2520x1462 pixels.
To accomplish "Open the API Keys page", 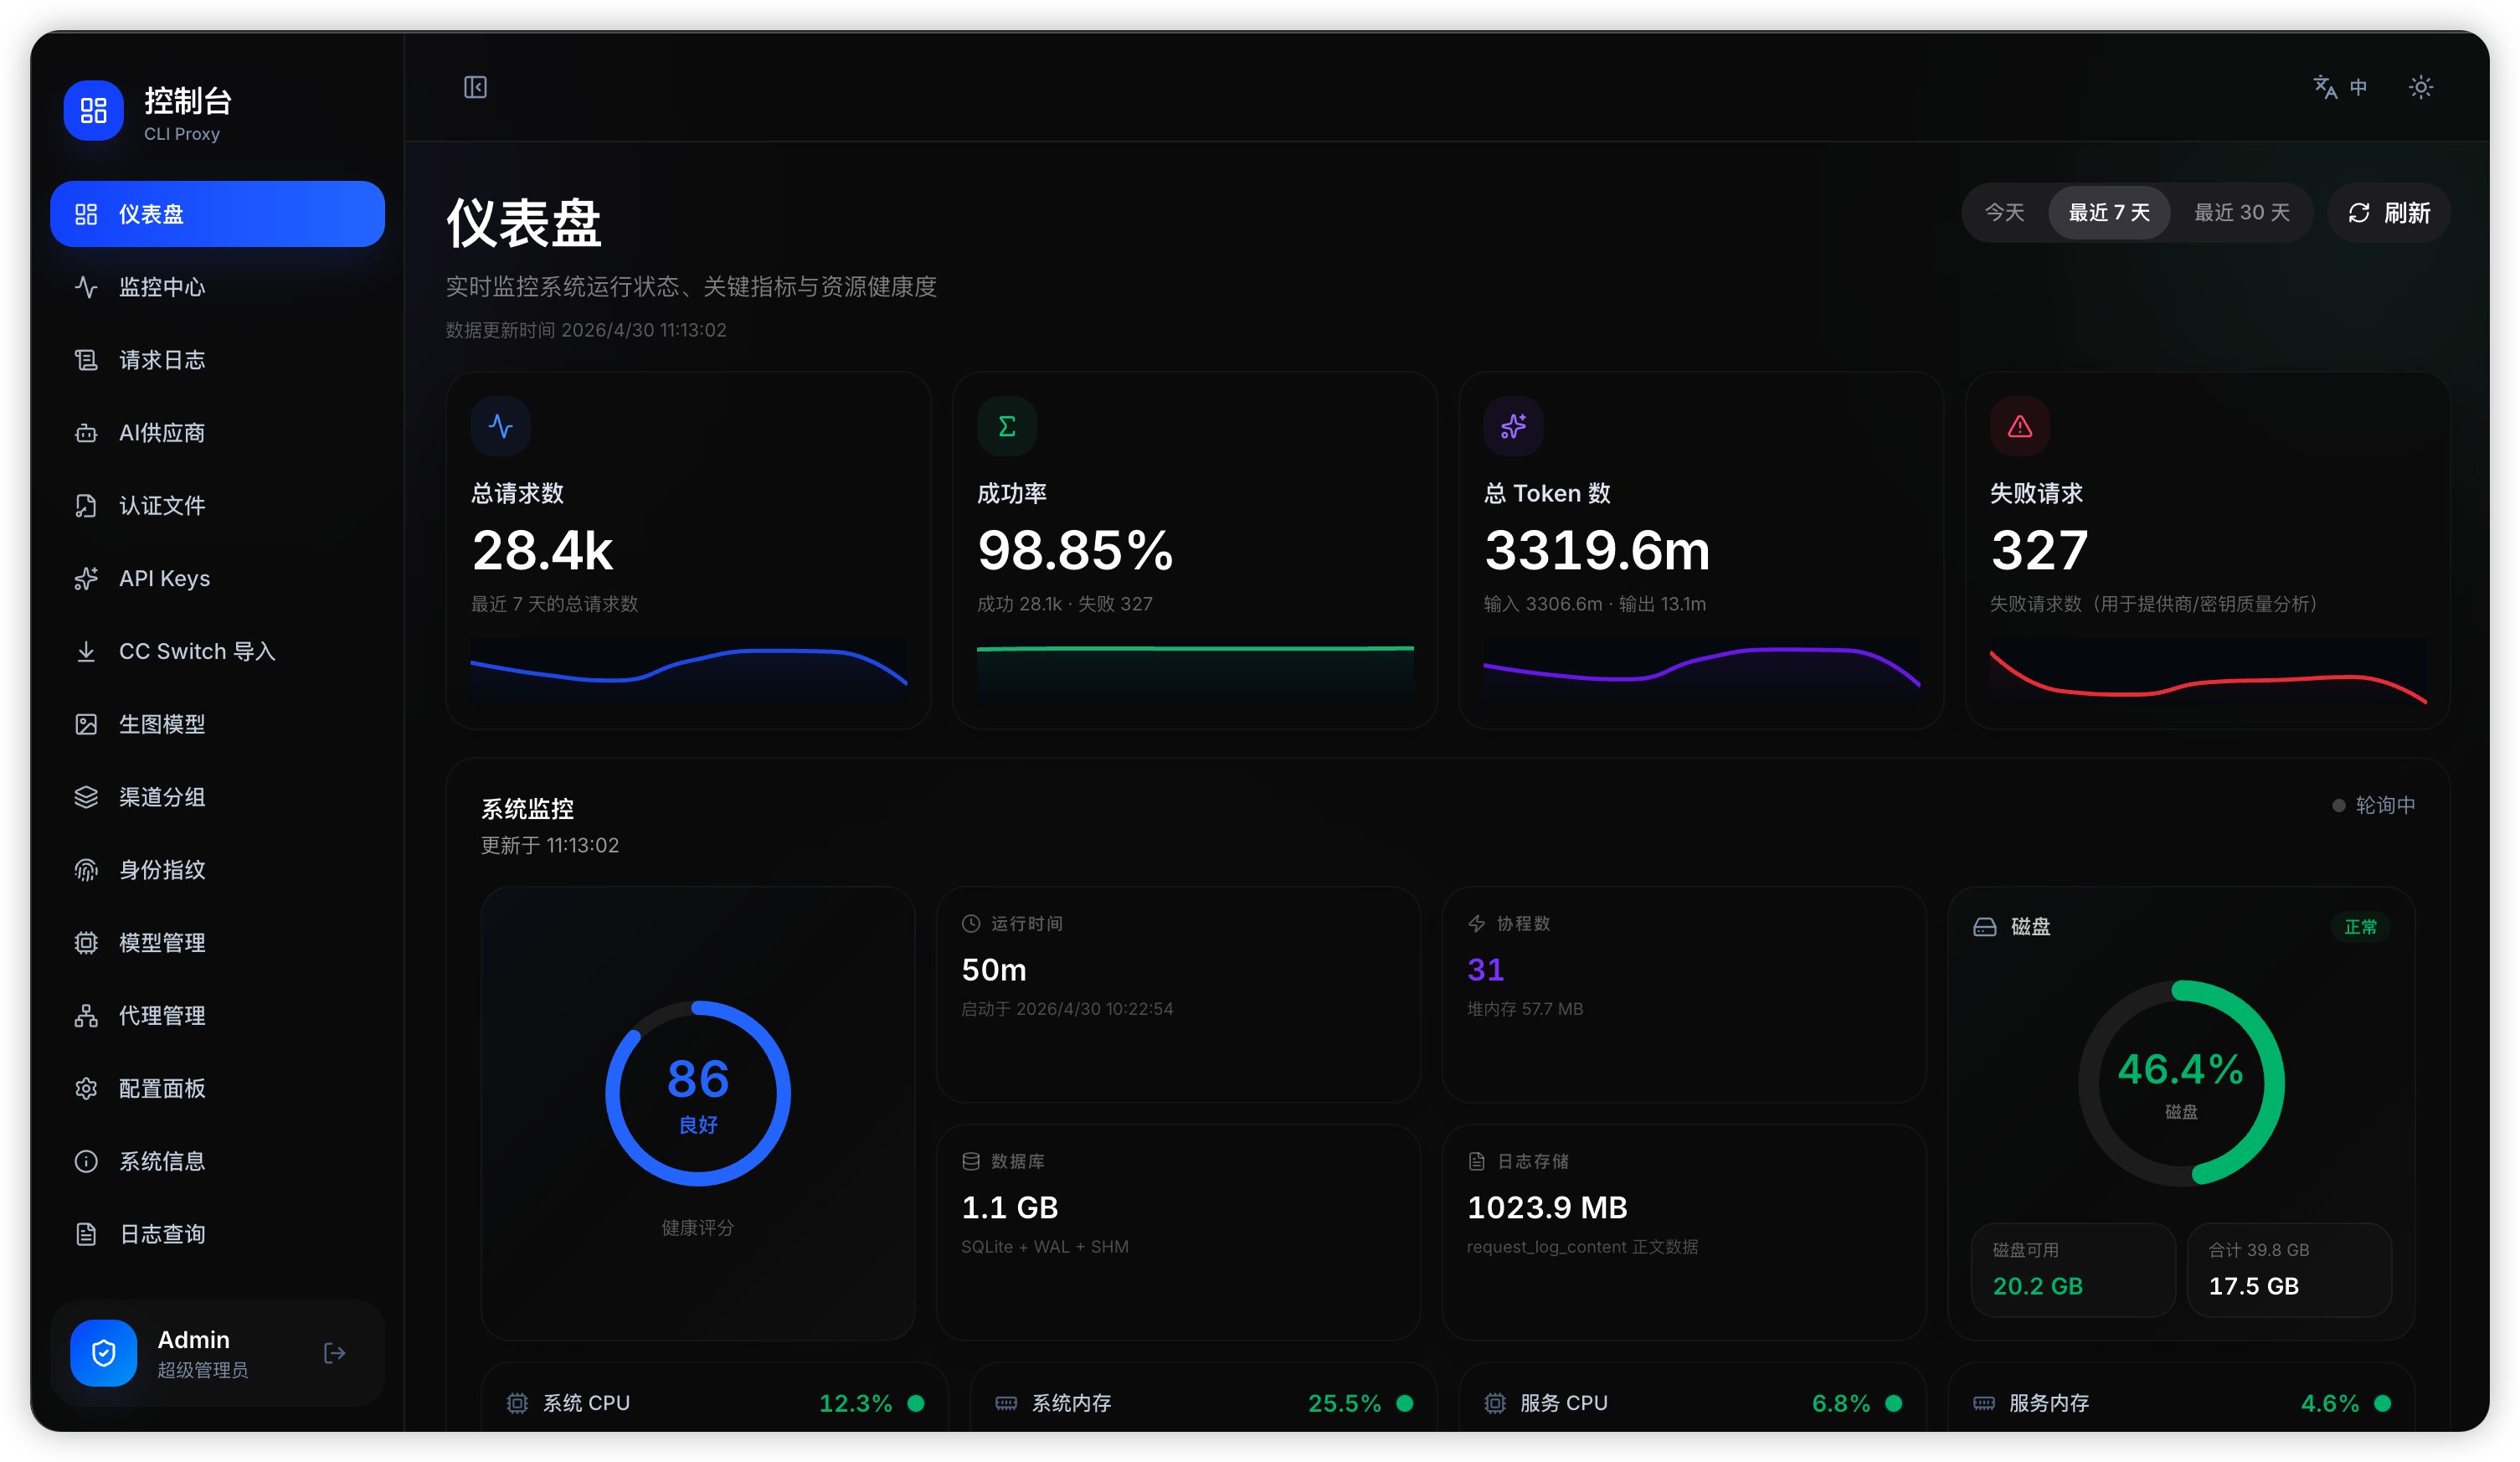I will [x=217, y=578].
